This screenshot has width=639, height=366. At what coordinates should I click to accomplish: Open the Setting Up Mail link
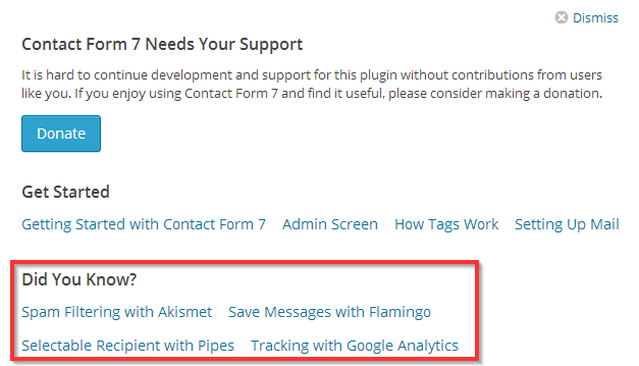pyautogui.click(x=566, y=225)
